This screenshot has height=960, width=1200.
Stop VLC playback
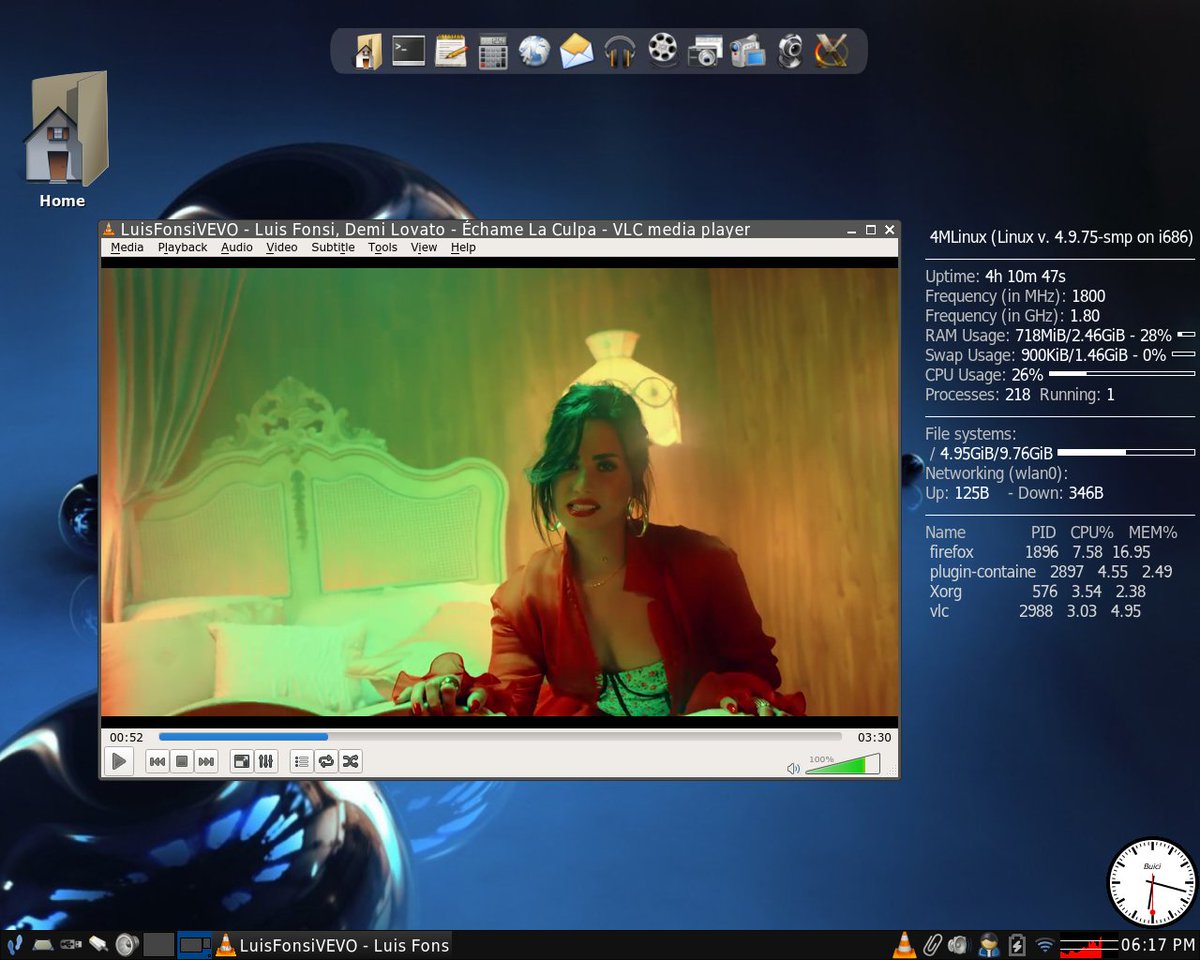tap(182, 762)
